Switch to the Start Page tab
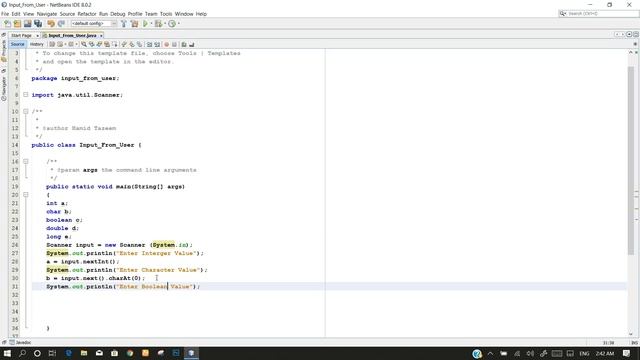 point(21,36)
